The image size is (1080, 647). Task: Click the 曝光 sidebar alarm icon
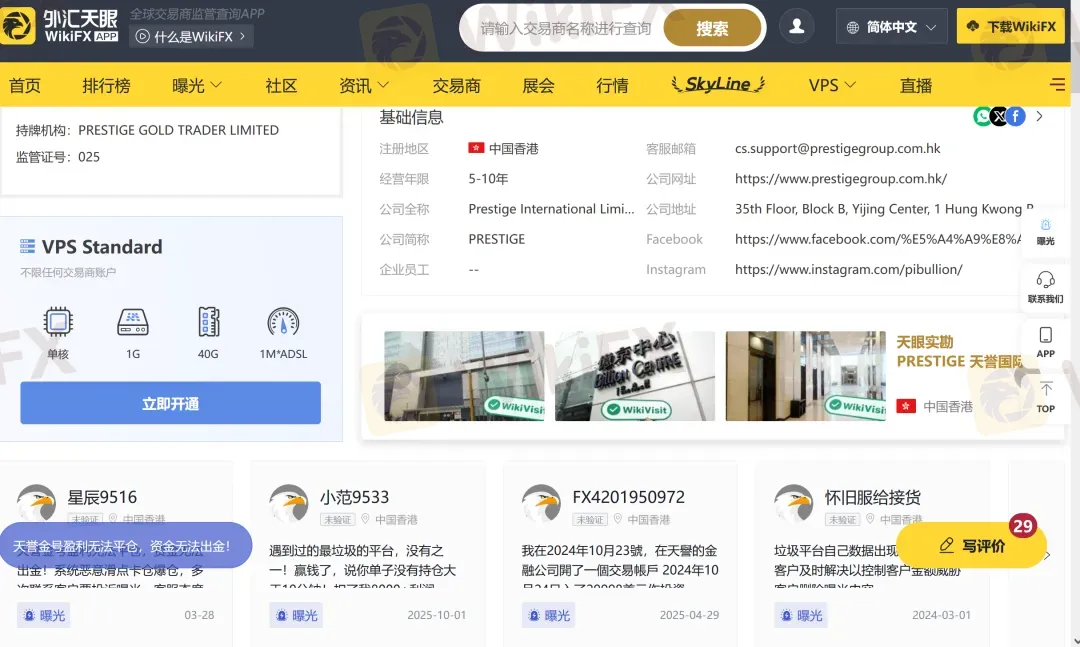tap(1046, 225)
